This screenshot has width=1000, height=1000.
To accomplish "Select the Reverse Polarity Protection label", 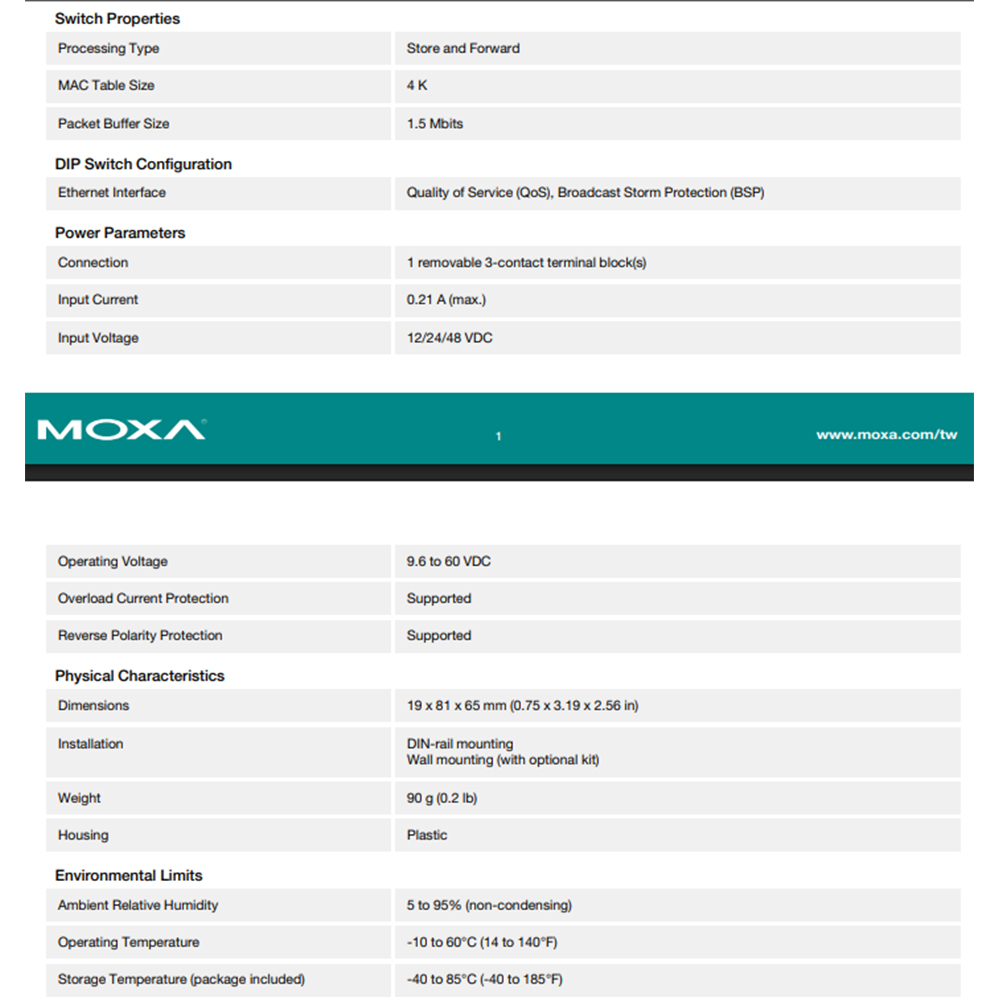I will 140,635.
